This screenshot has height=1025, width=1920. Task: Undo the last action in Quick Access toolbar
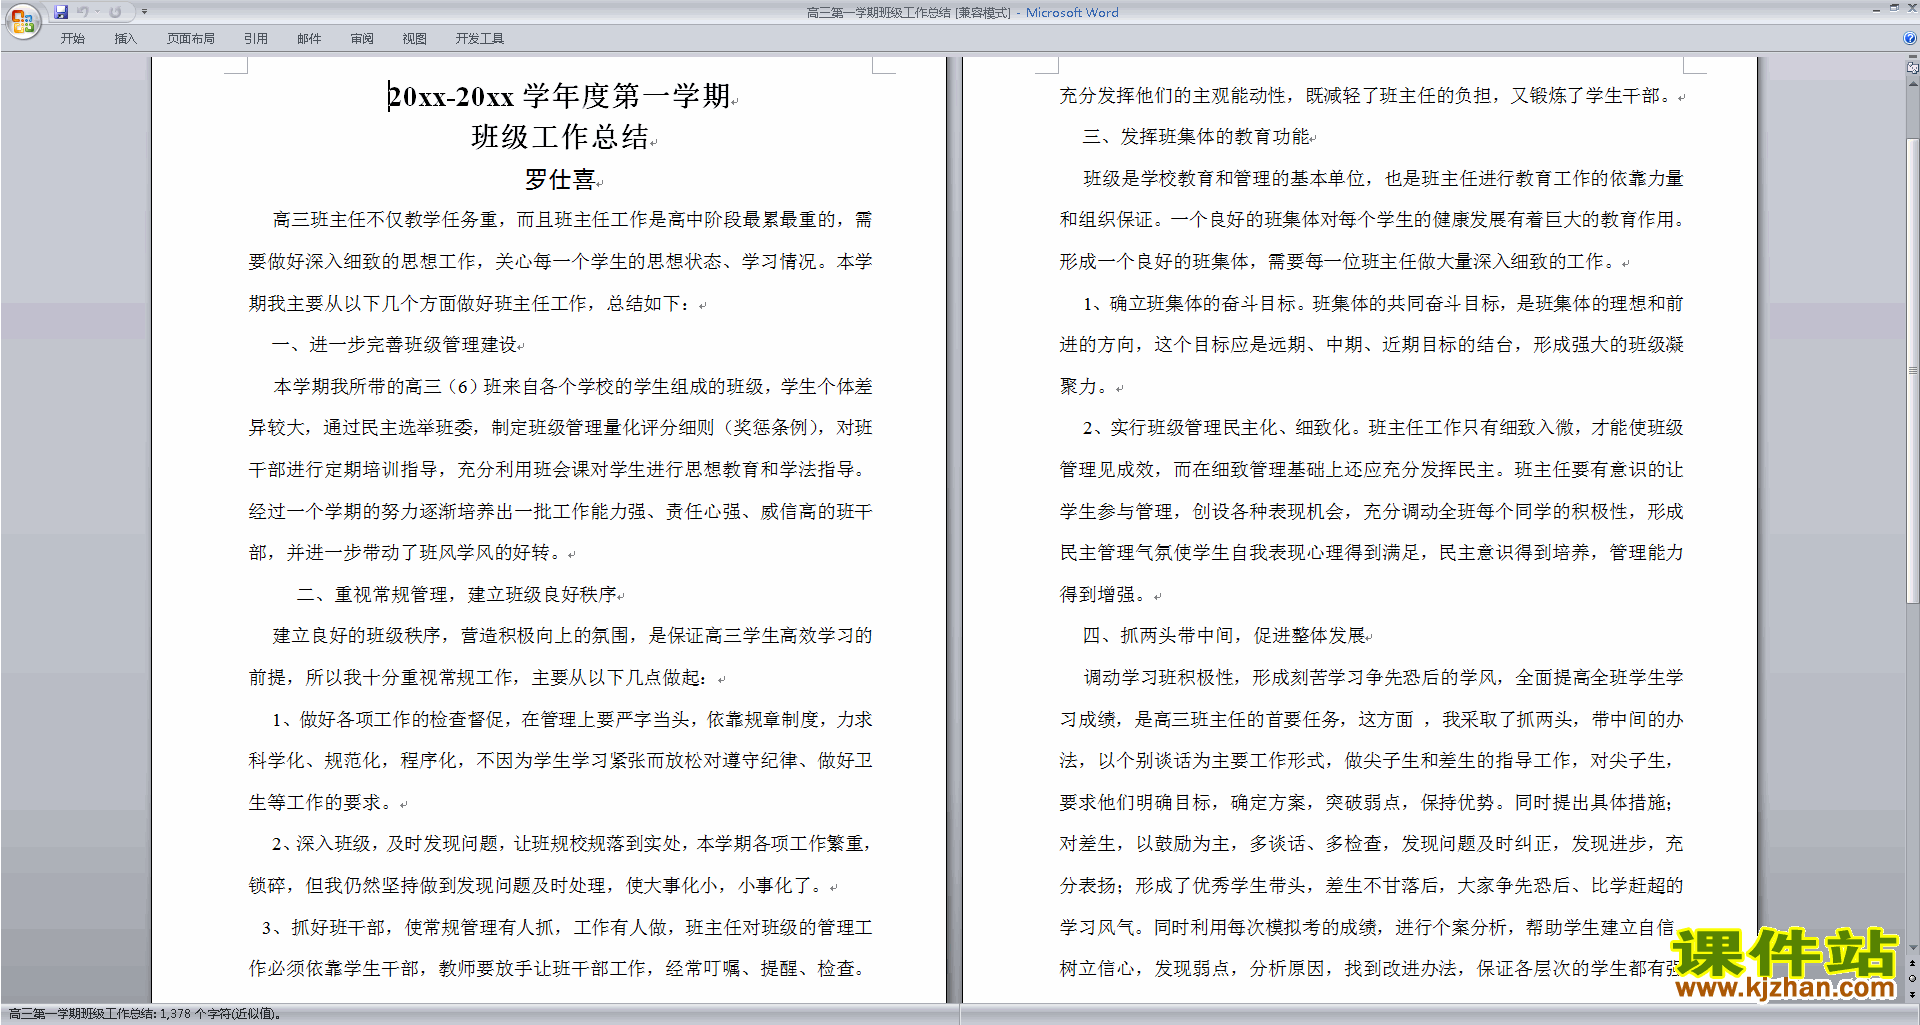tap(83, 12)
